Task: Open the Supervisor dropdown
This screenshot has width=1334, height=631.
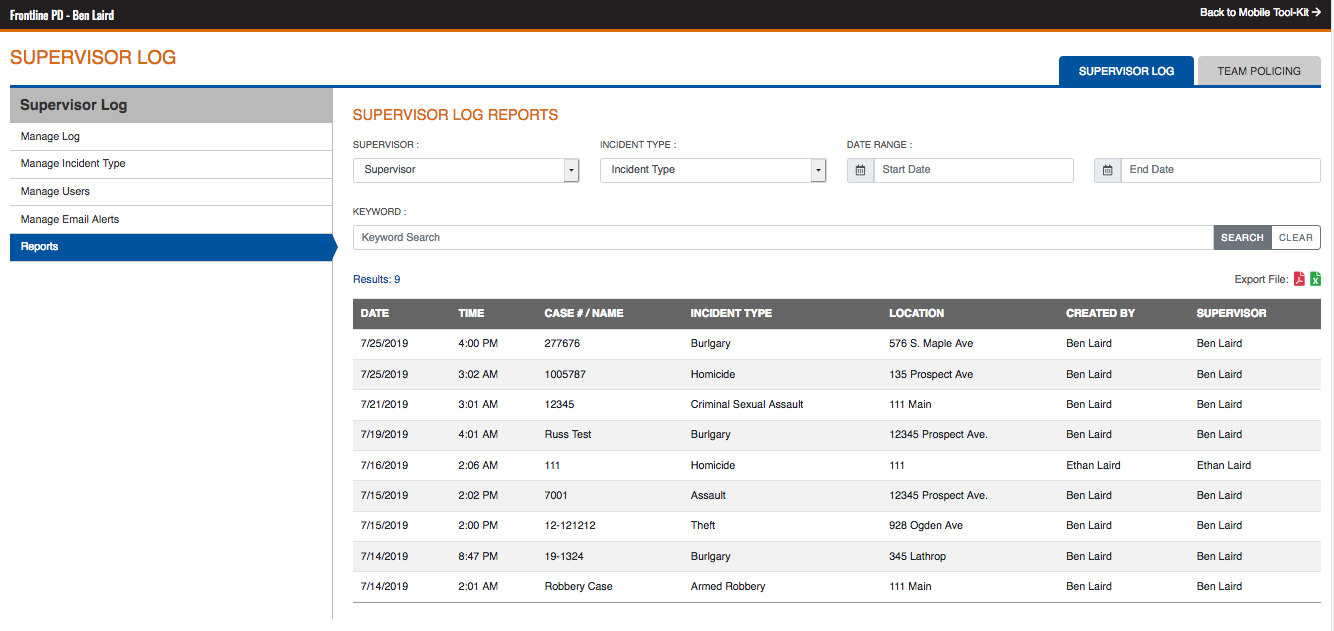Action: (466, 170)
